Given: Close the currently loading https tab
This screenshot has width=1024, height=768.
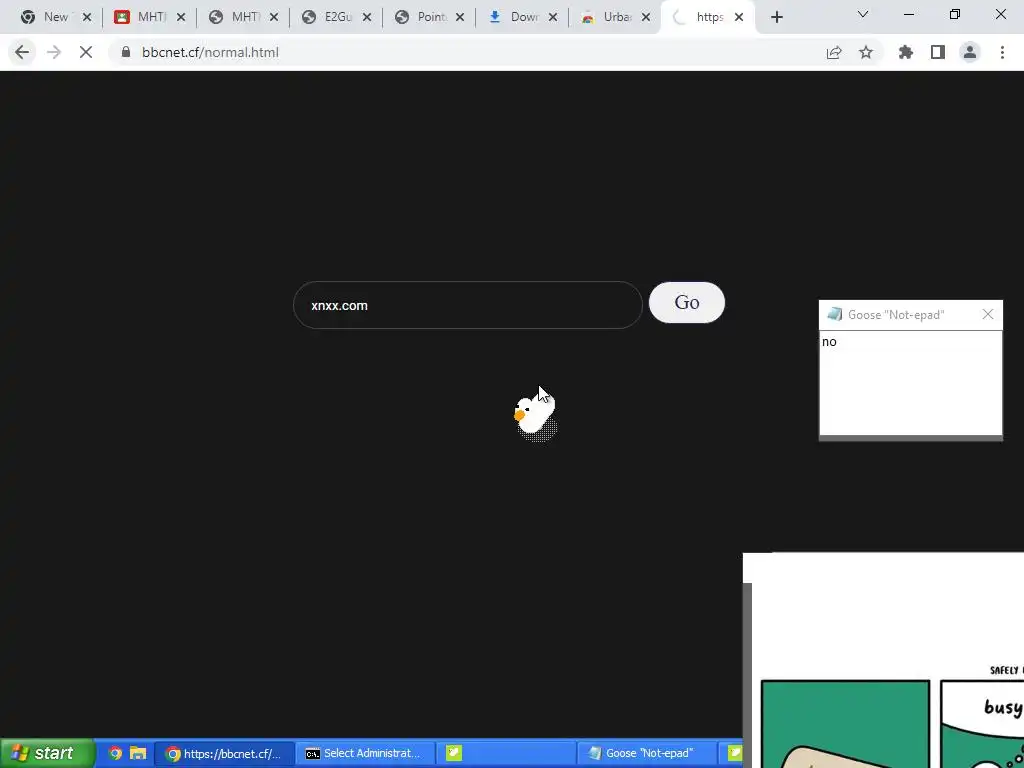Looking at the screenshot, I should (739, 18).
